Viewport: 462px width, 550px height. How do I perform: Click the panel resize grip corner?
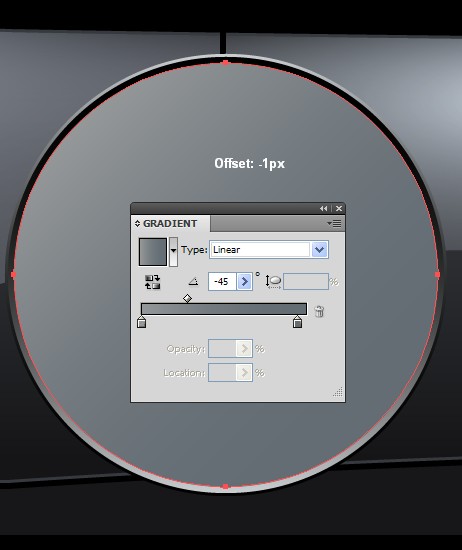(x=338, y=392)
